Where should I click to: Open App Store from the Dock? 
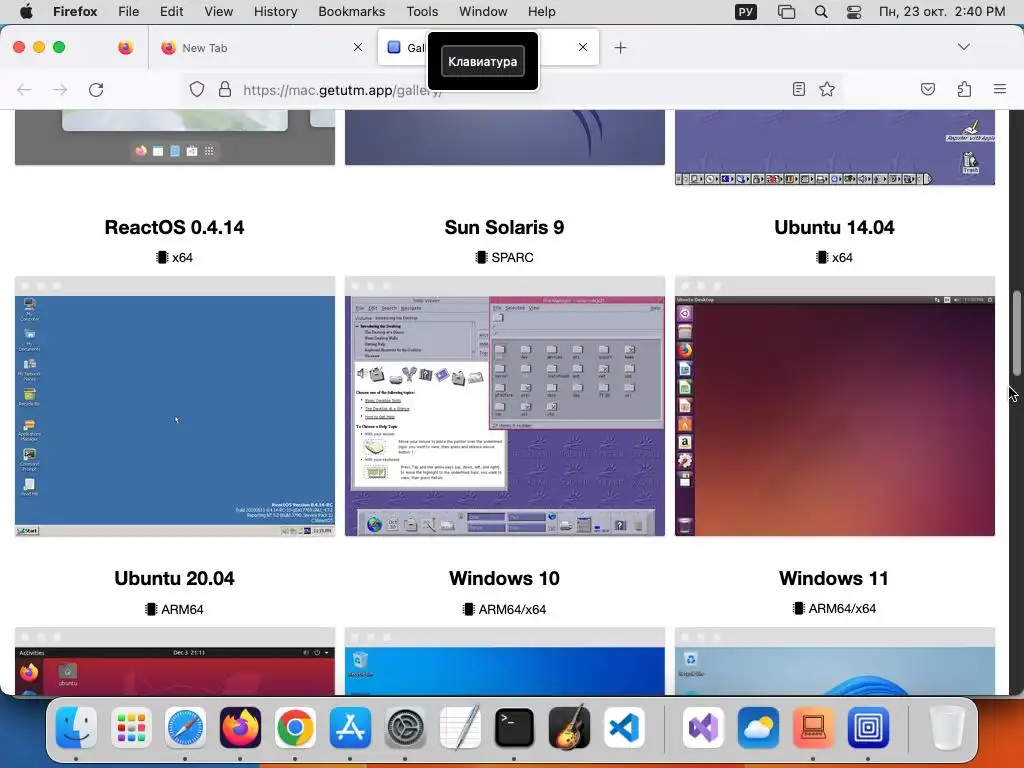tap(350, 727)
